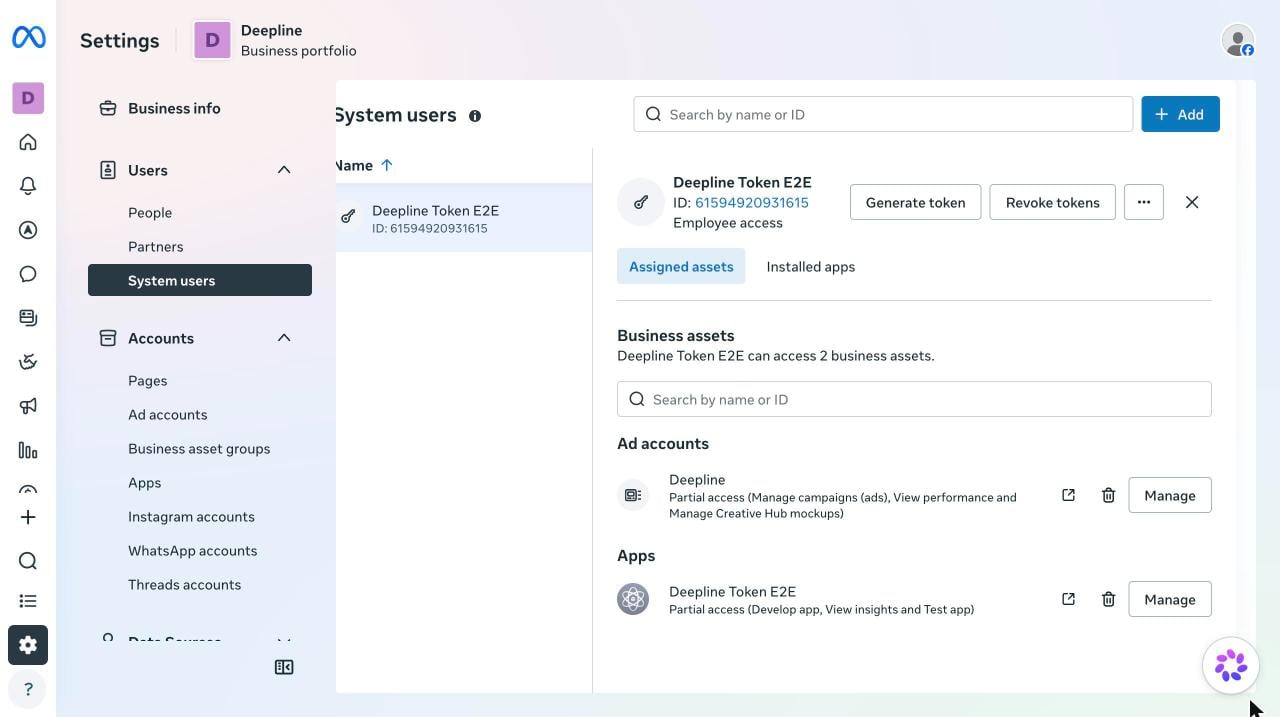The image size is (1280, 717).
Task: Click the info icon beside System users
Action: [475, 116]
